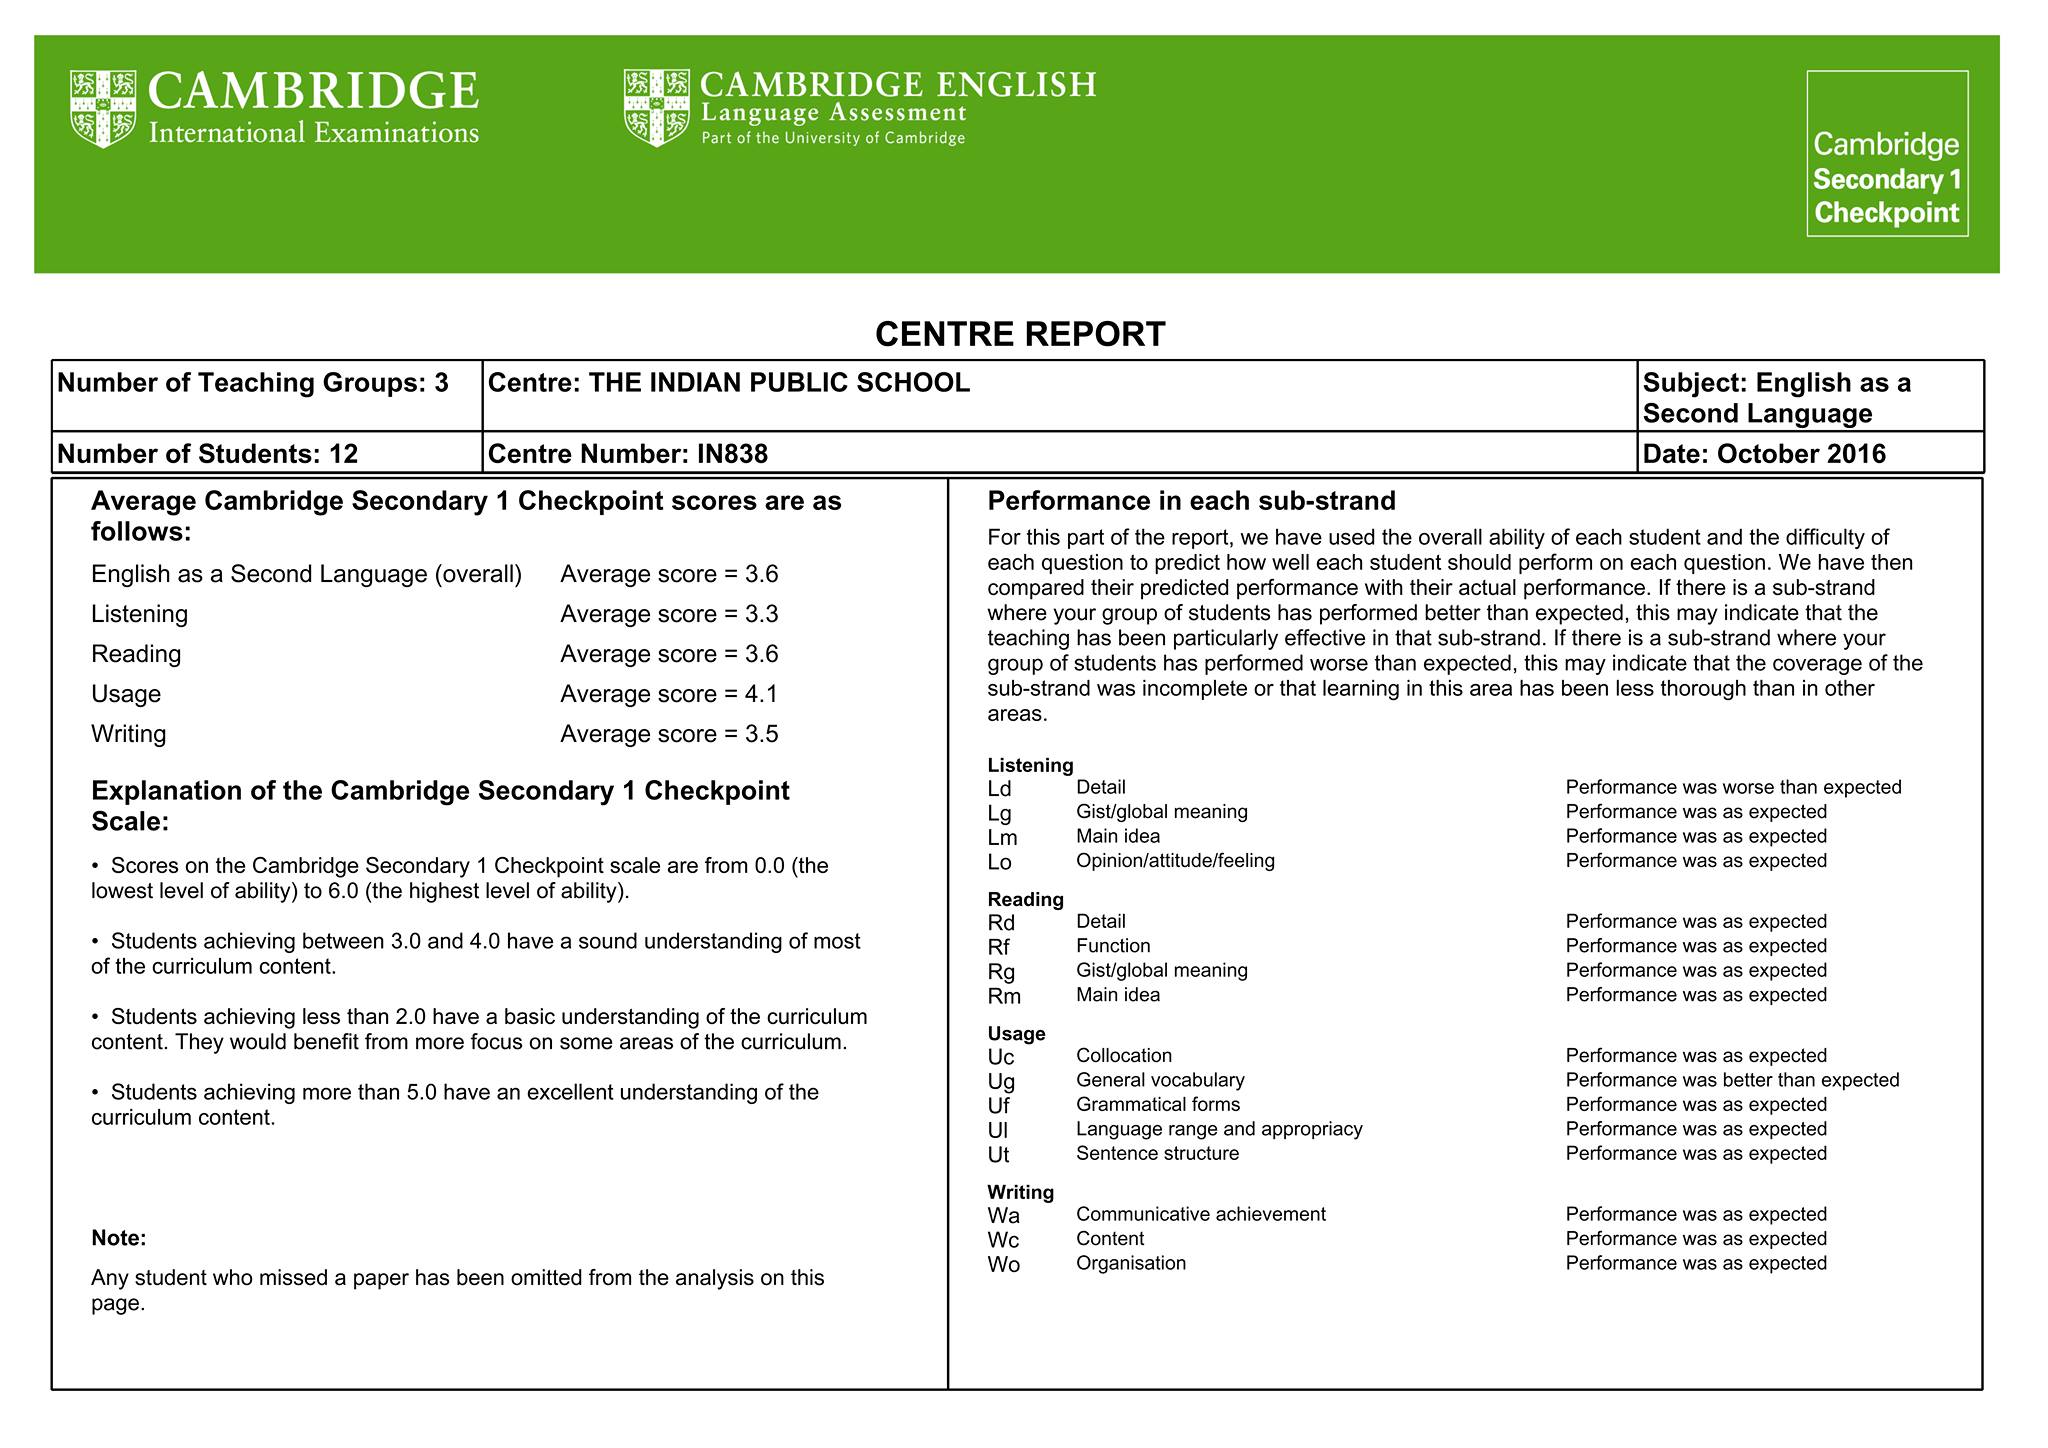Click the Cambridge English Language Assessment shield
The width and height of the screenshot is (2048, 1448).
click(656, 108)
